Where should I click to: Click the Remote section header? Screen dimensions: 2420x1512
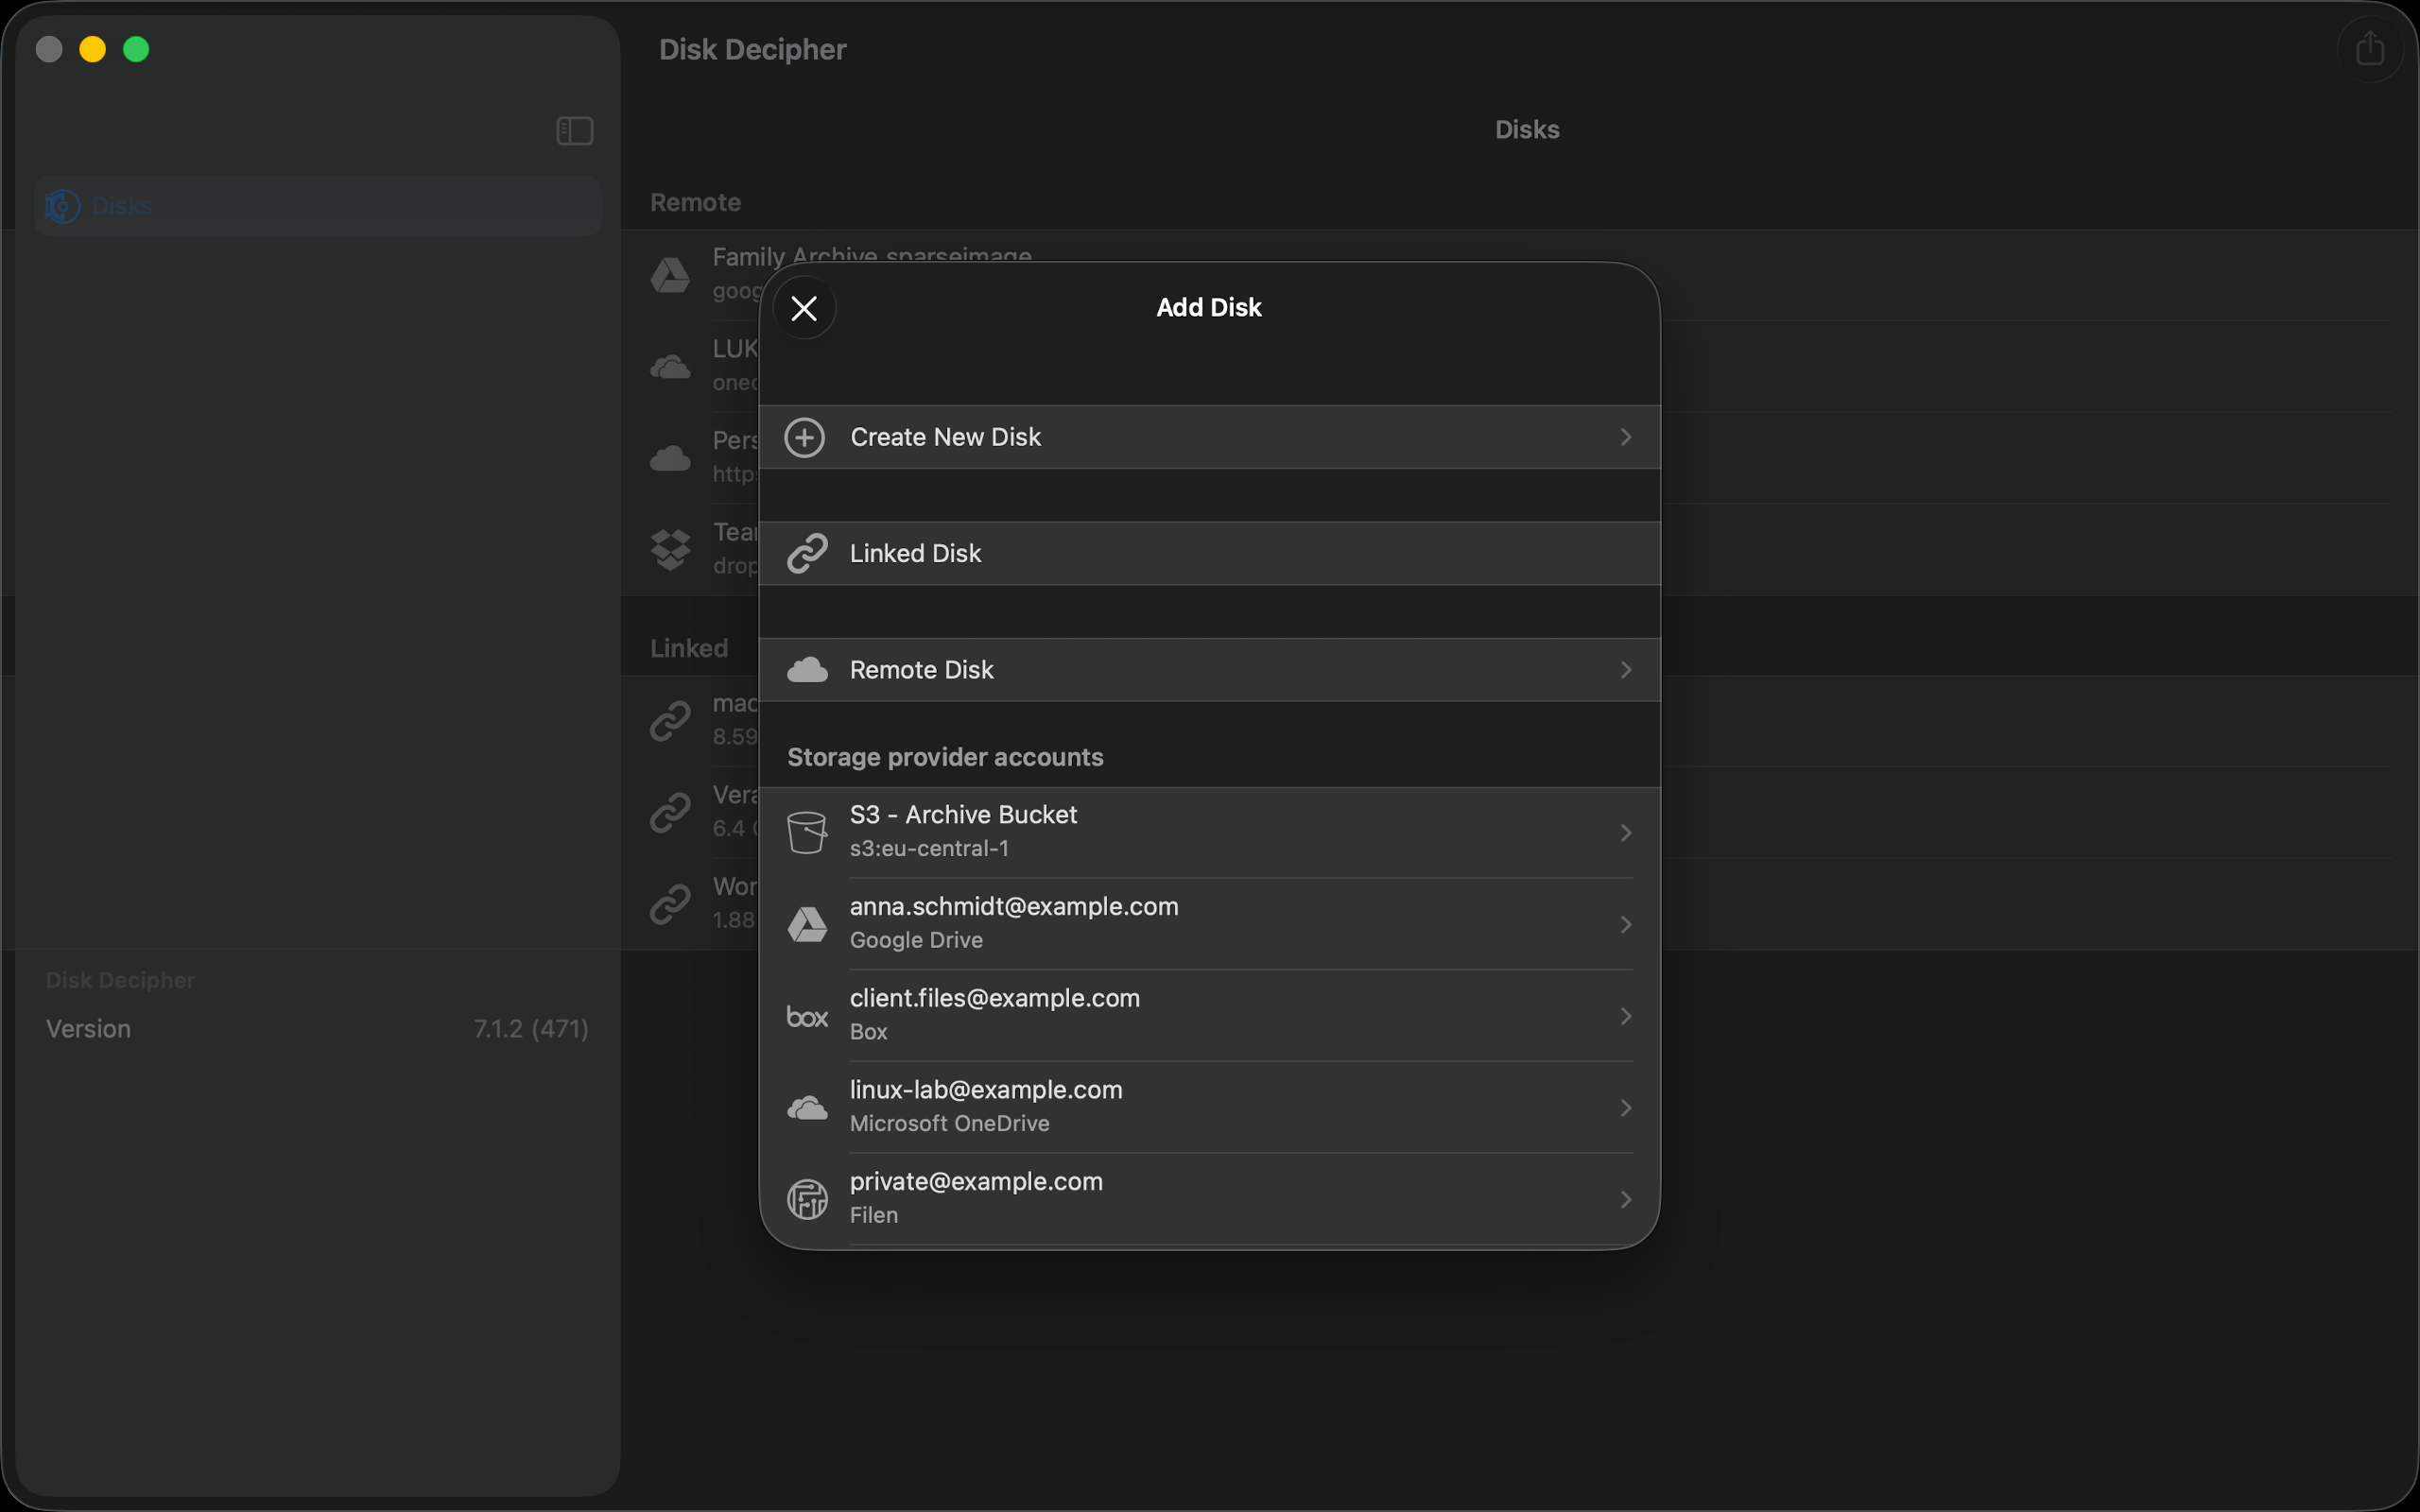tap(696, 202)
